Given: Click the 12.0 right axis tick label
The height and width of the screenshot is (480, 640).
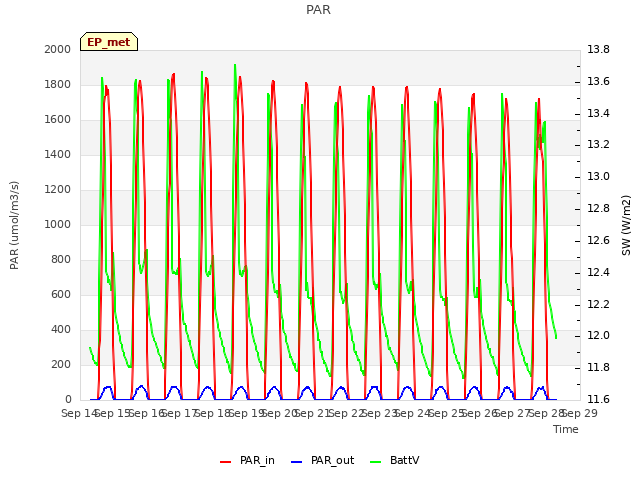Looking at the screenshot, I should [x=598, y=336].
